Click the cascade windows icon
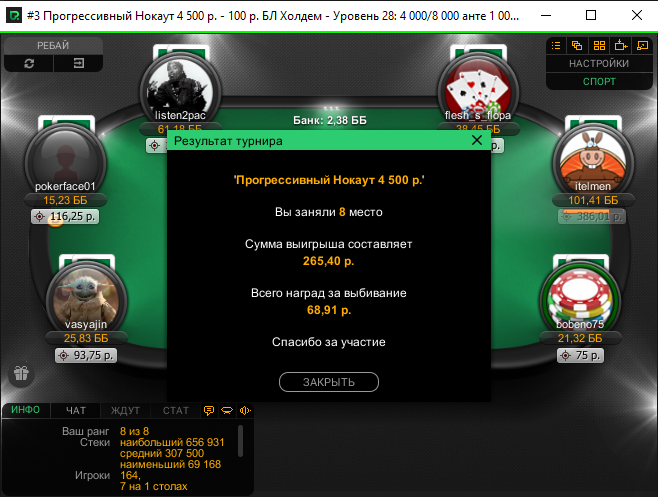 click(577, 46)
